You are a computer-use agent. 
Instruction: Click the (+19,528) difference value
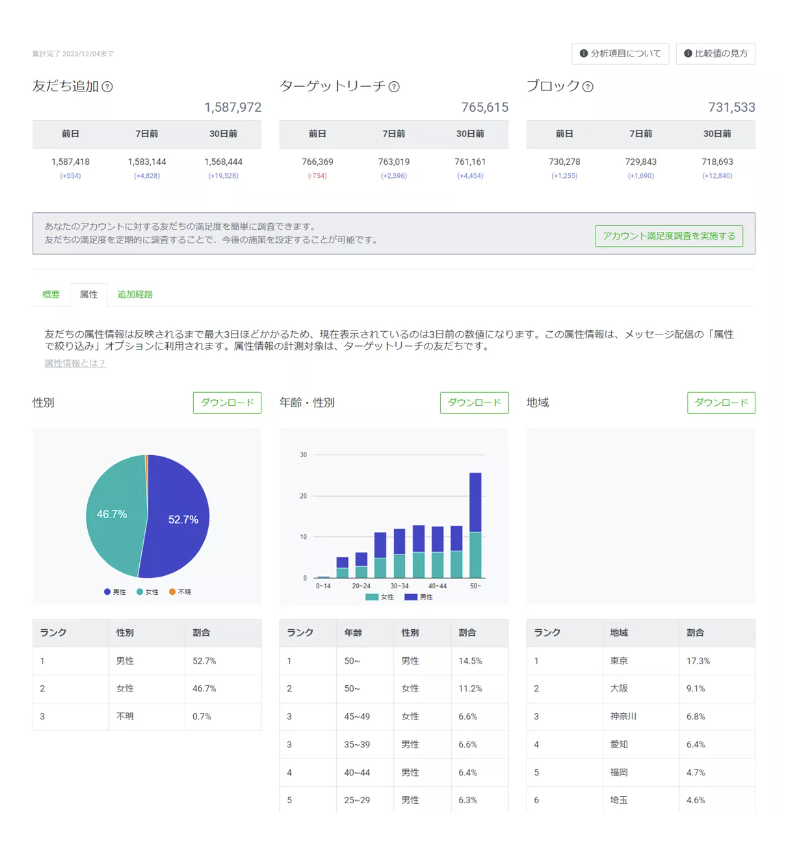[x=223, y=176]
